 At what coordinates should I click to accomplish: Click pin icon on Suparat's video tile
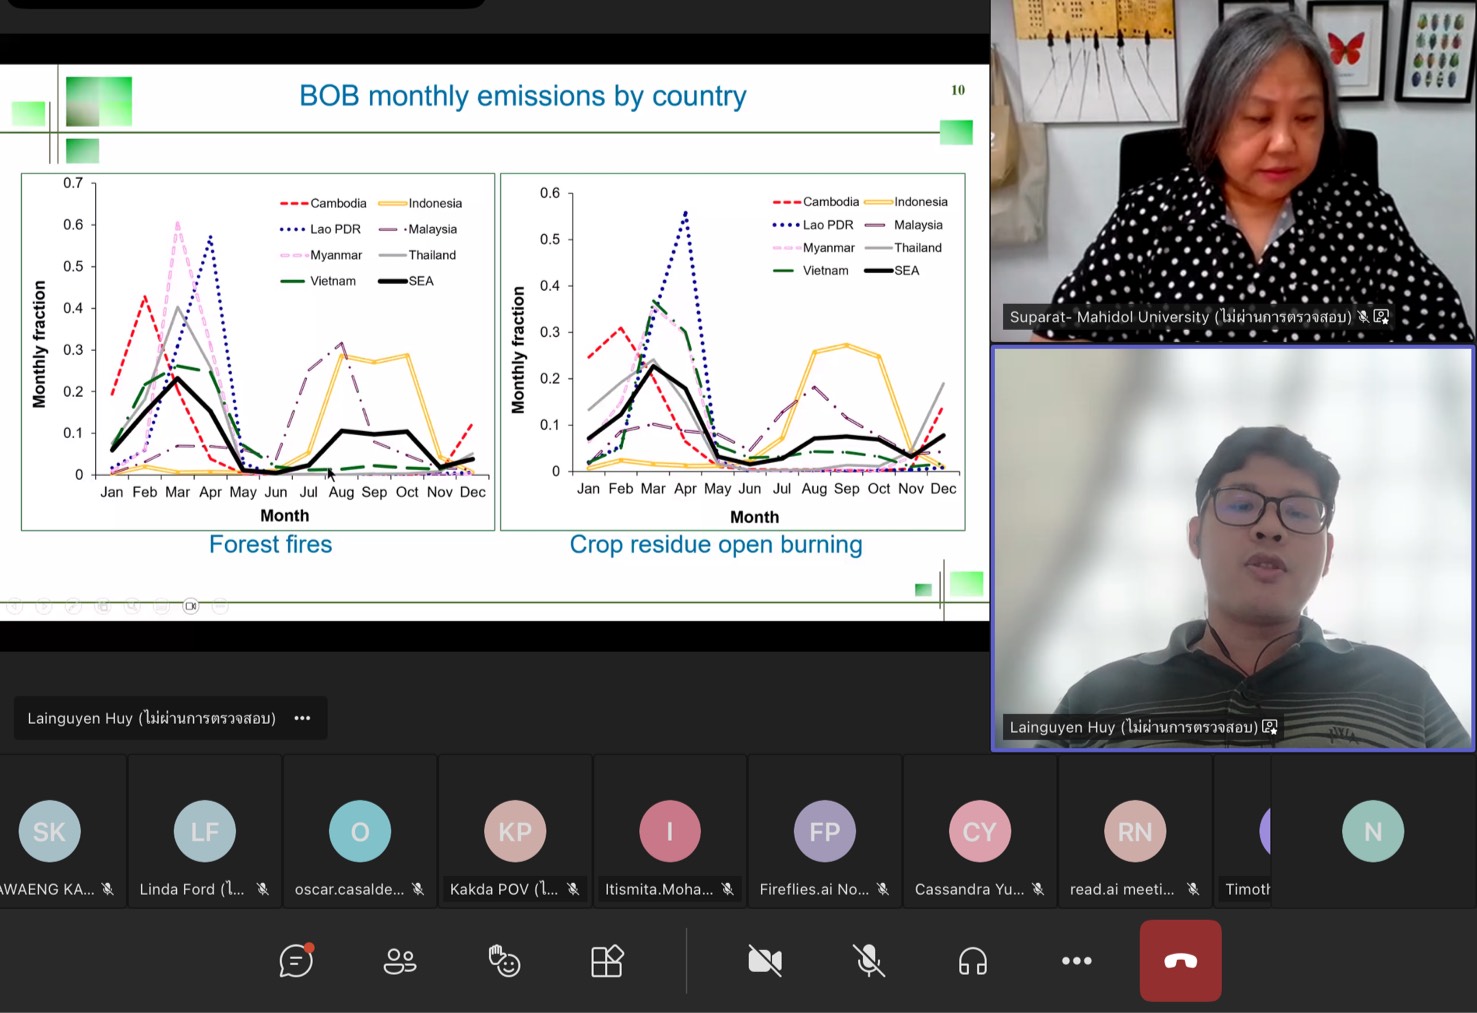point(1381,316)
